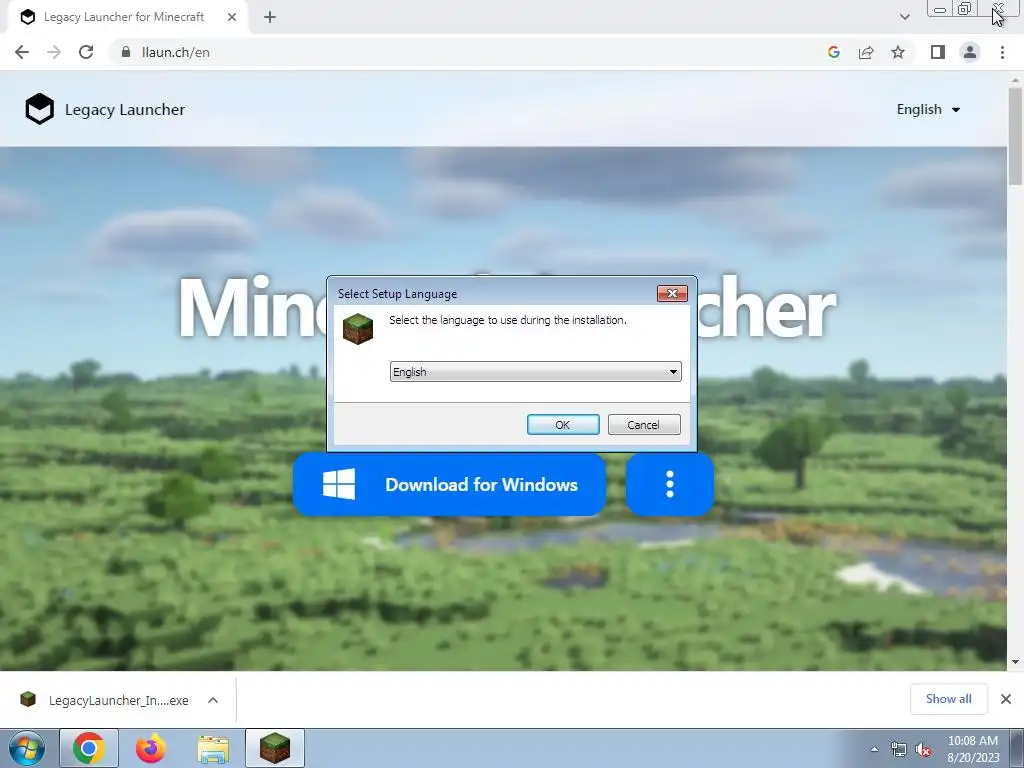Click the page scroll up arrow
The image size is (1024, 768).
tap(1016, 79)
